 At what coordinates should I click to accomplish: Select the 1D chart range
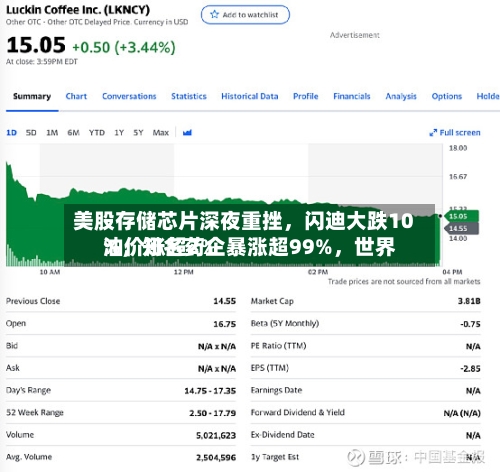[11, 133]
